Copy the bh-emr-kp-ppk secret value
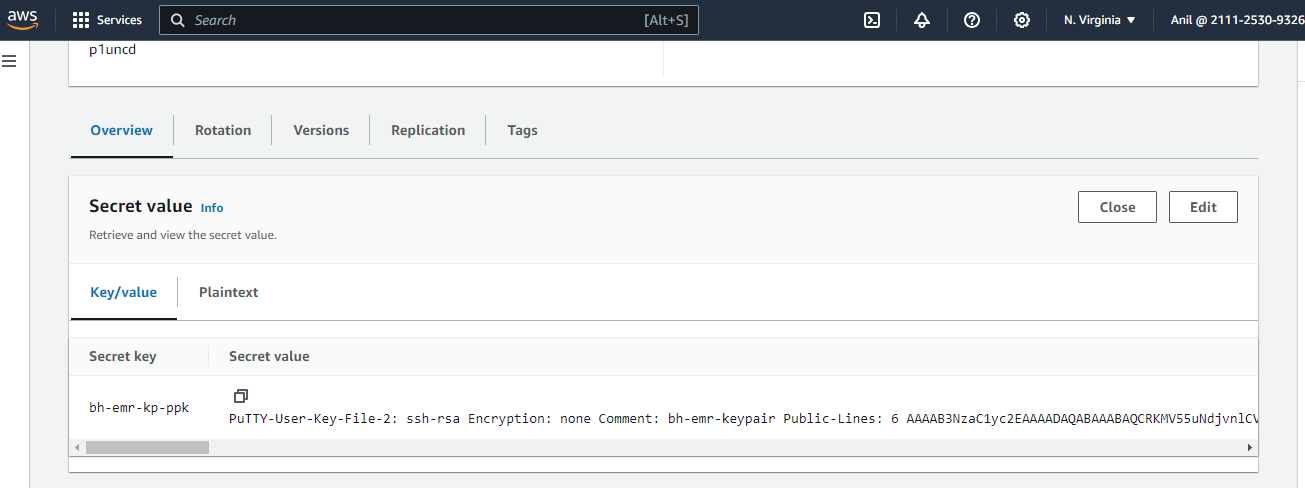The height and width of the screenshot is (488, 1305). (x=240, y=396)
